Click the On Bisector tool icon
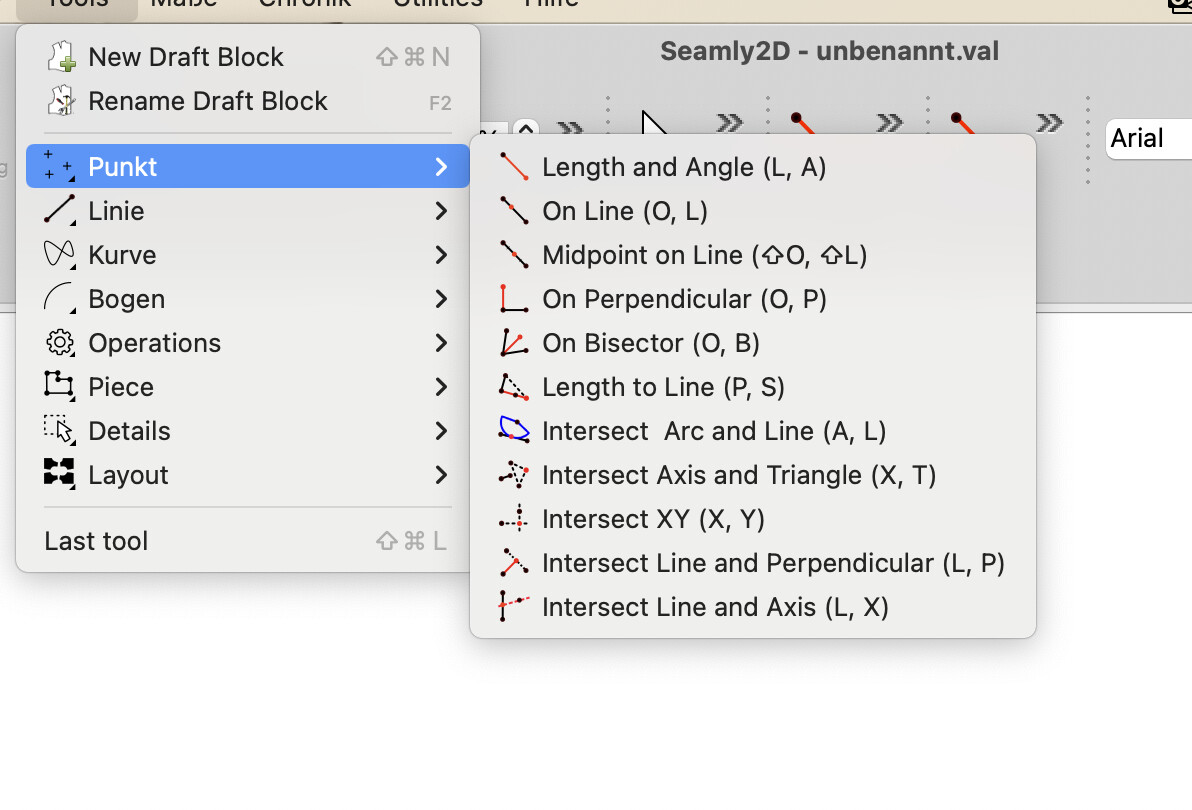1192x810 pixels. 514,343
